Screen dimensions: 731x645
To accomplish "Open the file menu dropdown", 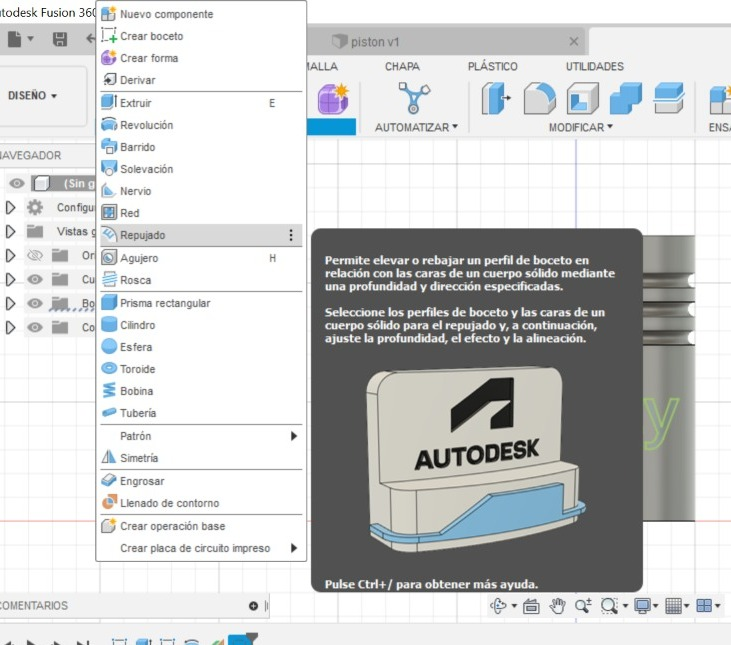I will [x=21, y=39].
